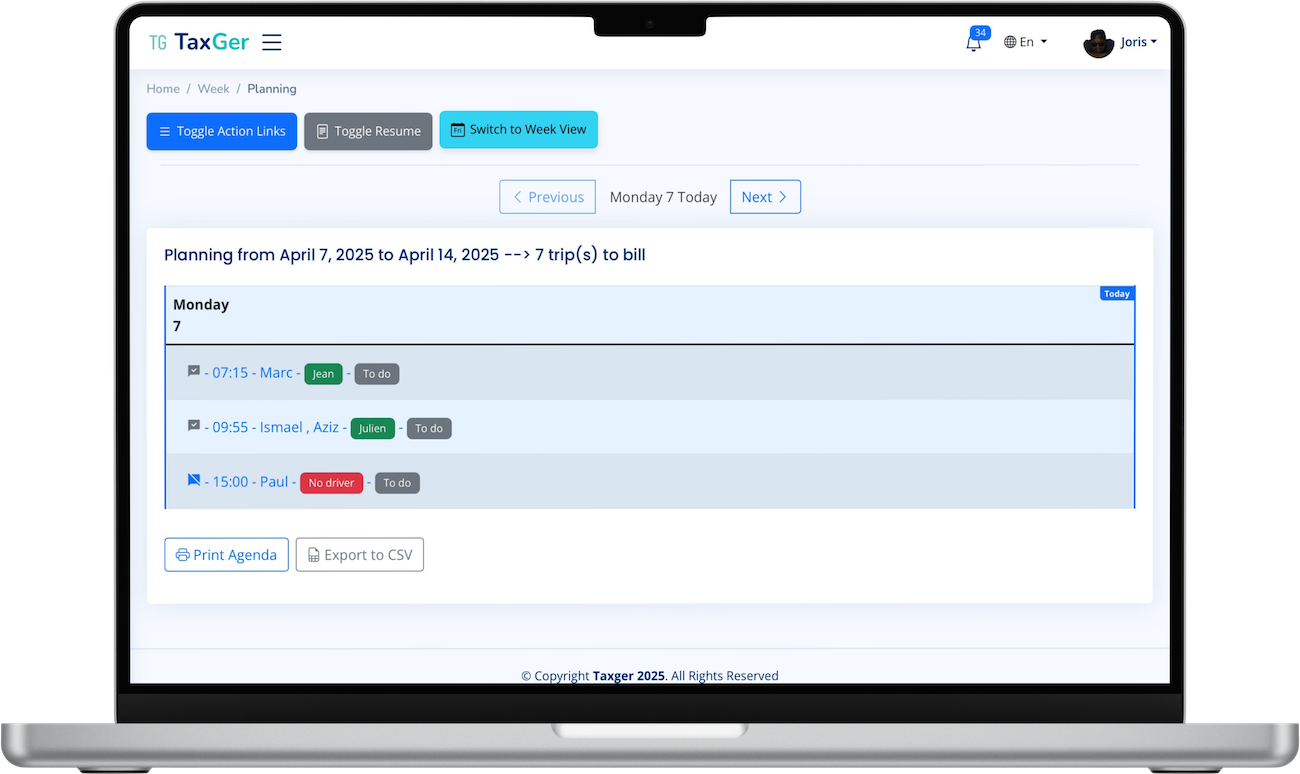The image size is (1300, 774).
Task: Navigate to Home in the breadcrumb
Action: [163, 89]
